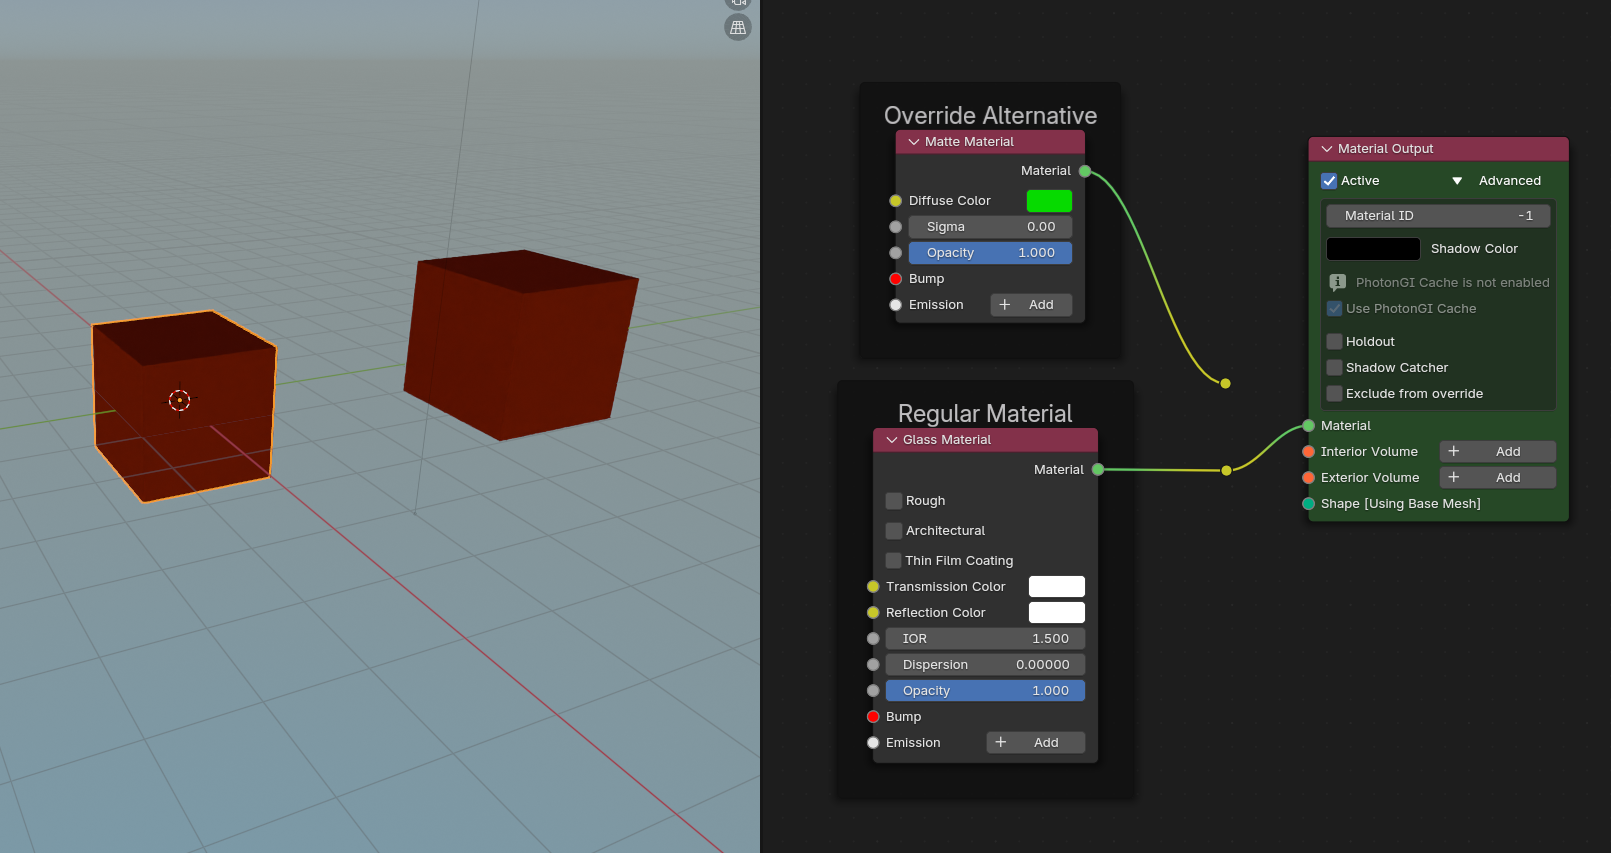1611x853 pixels.
Task: Collapse the Matte Material node
Action: (x=913, y=142)
